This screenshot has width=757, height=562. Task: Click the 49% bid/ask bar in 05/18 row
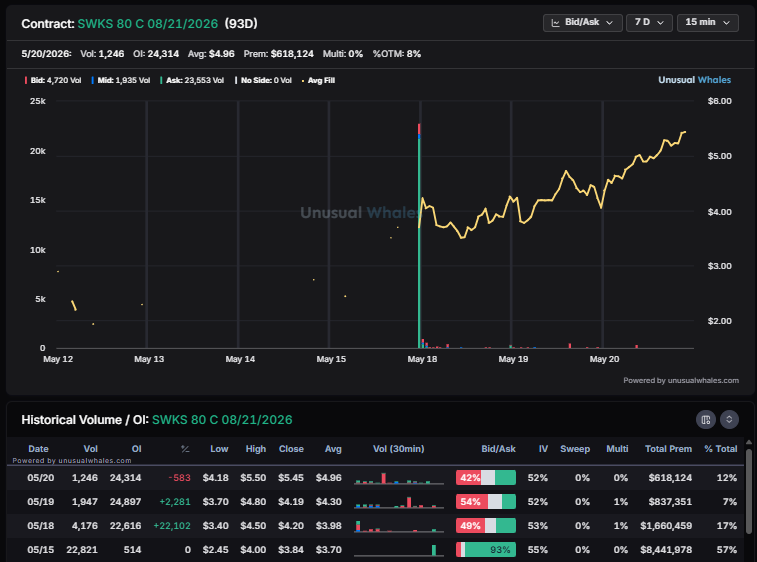(486, 525)
